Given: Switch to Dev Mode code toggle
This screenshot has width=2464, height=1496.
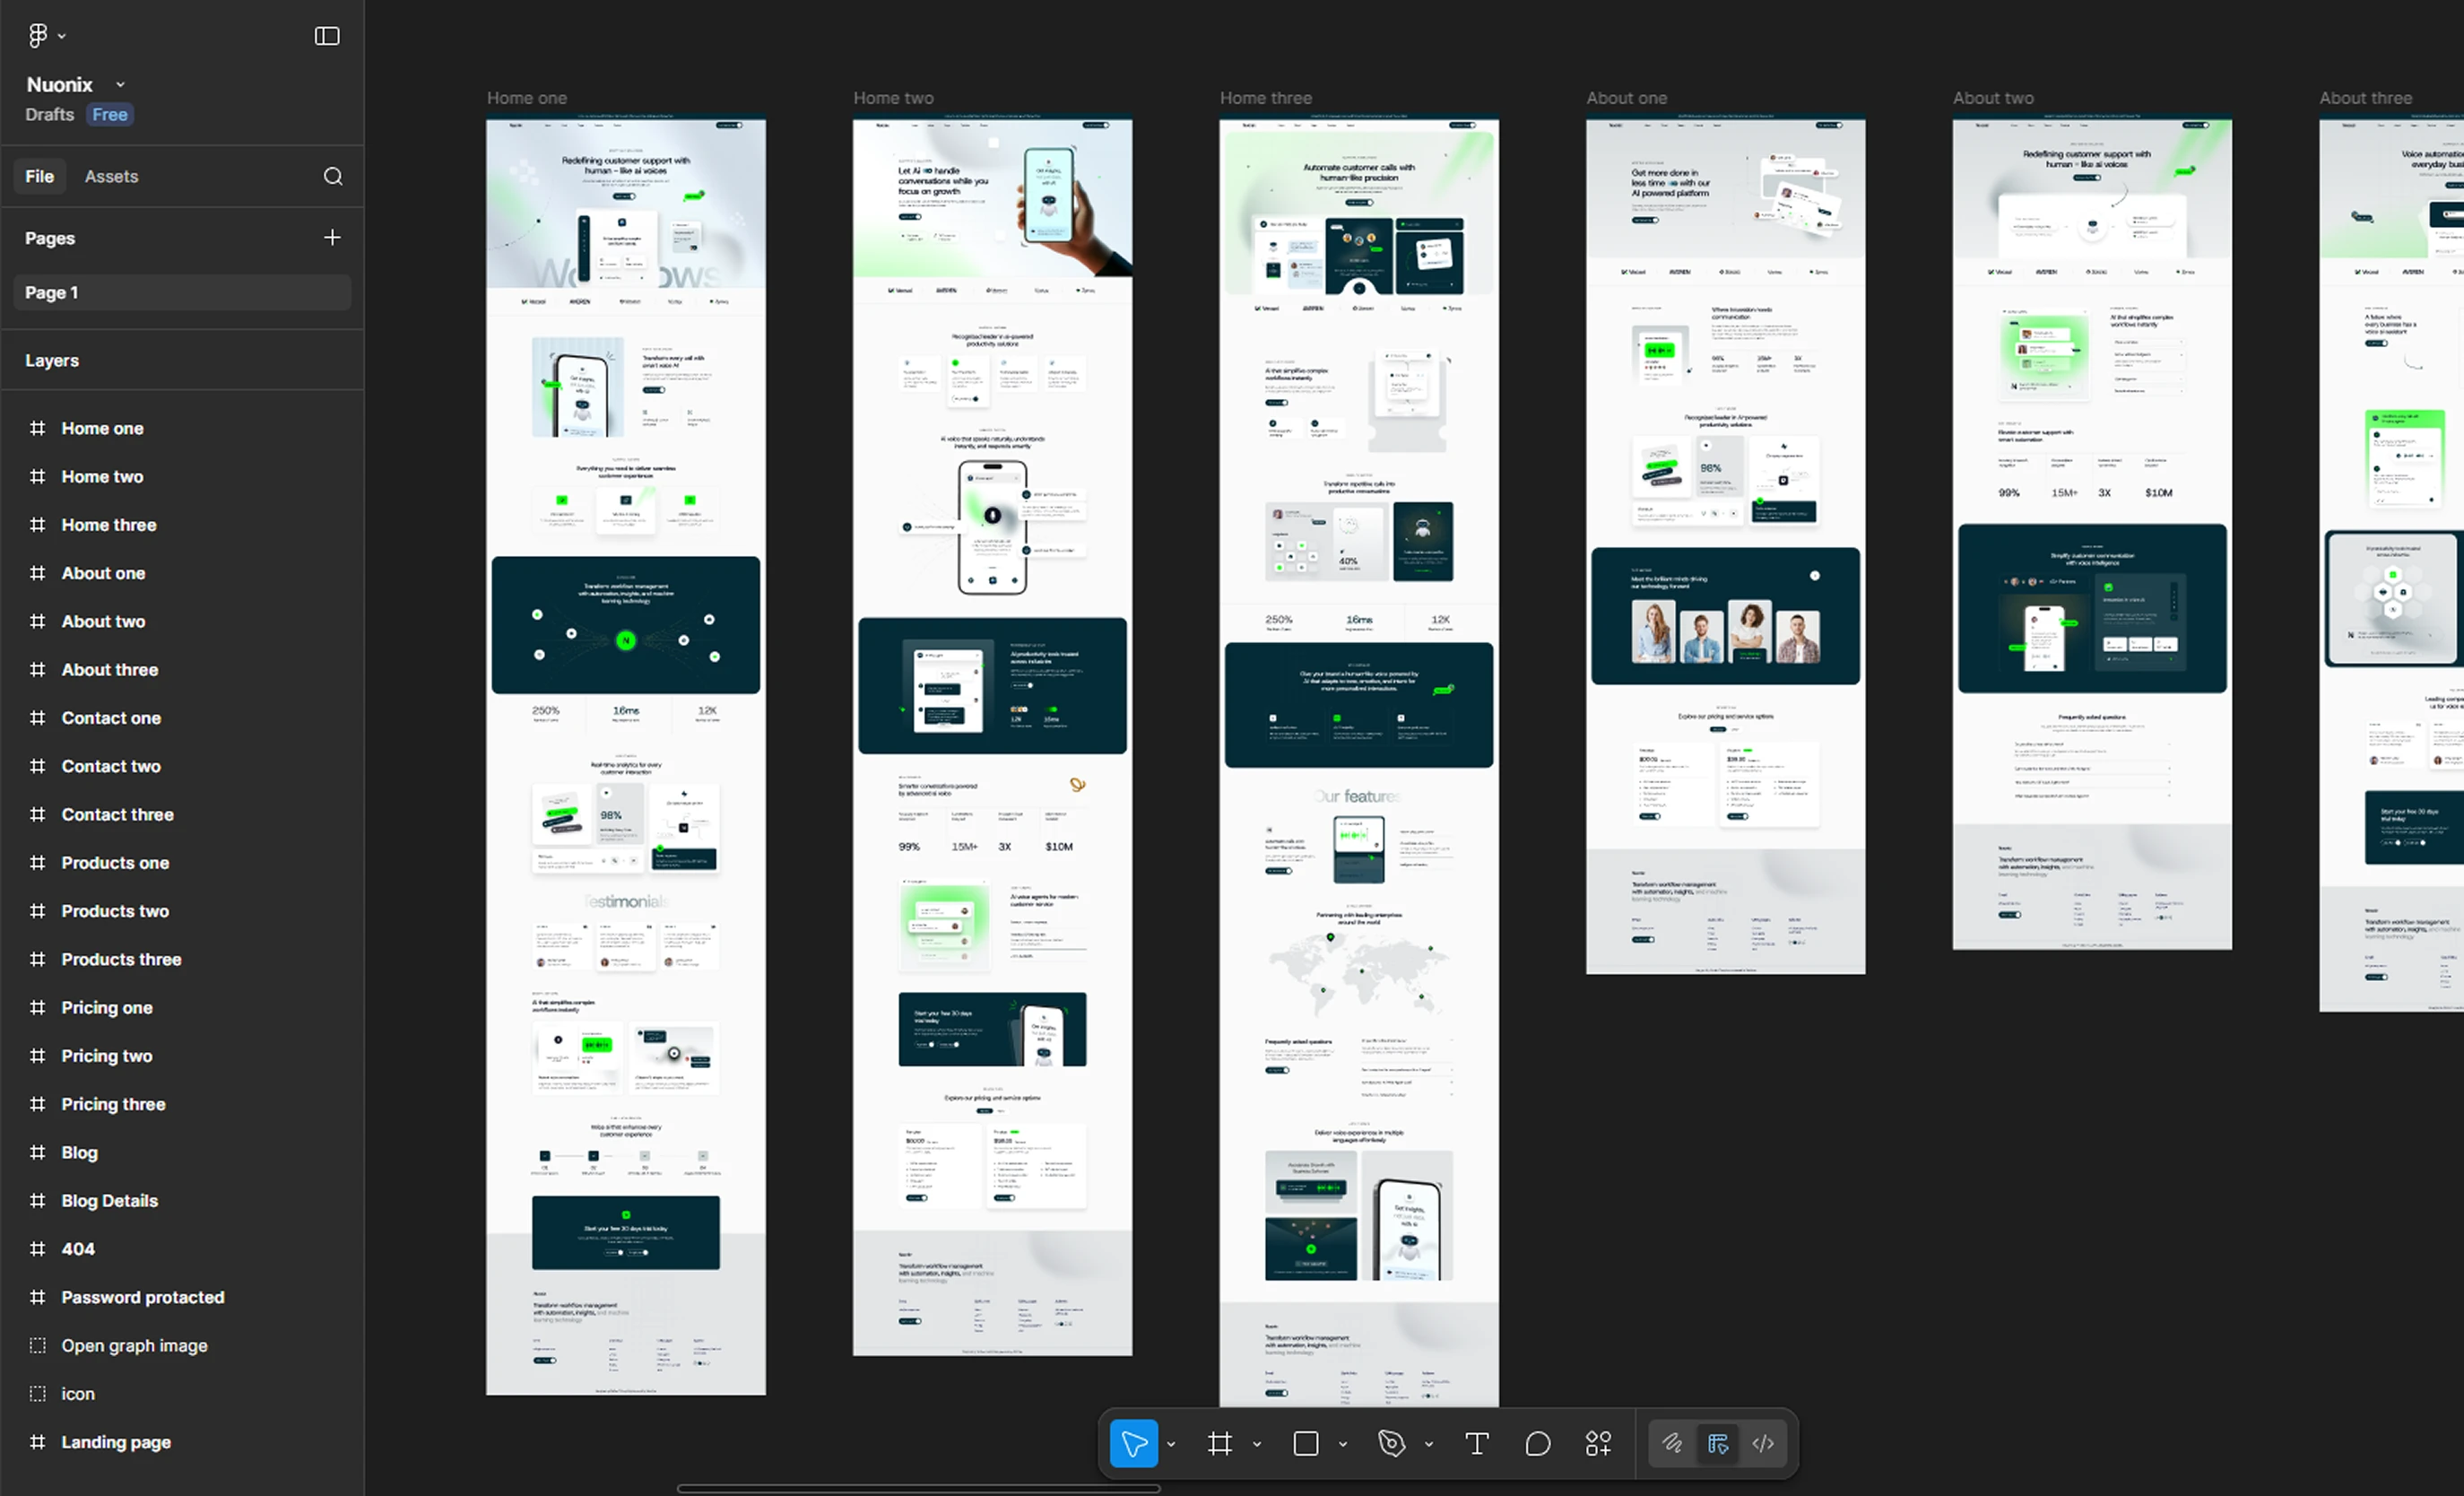Looking at the screenshot, I should (1763, 1443).
